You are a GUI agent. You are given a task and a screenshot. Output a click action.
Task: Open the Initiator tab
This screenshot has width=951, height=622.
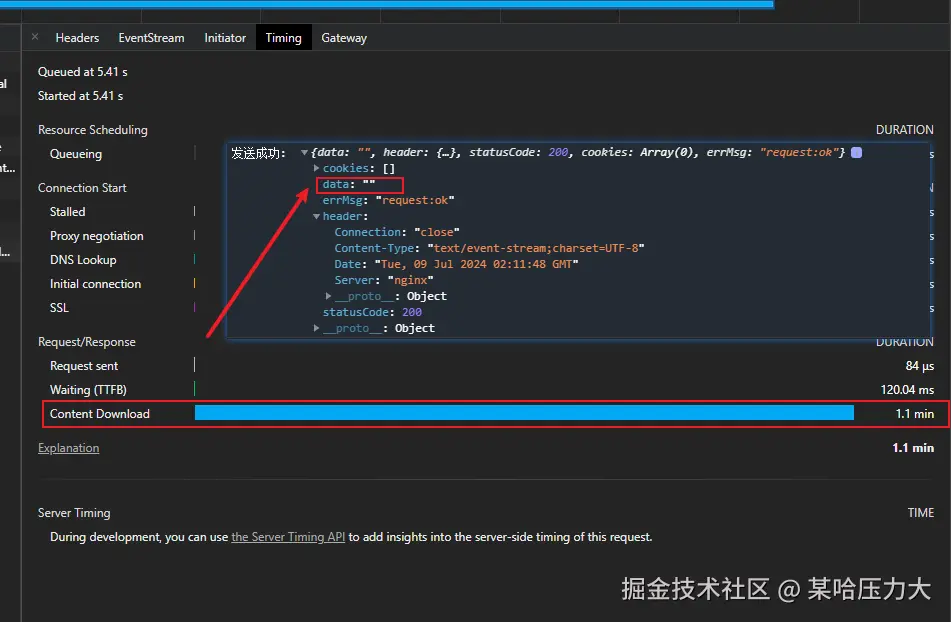click(x=225, y=38)
